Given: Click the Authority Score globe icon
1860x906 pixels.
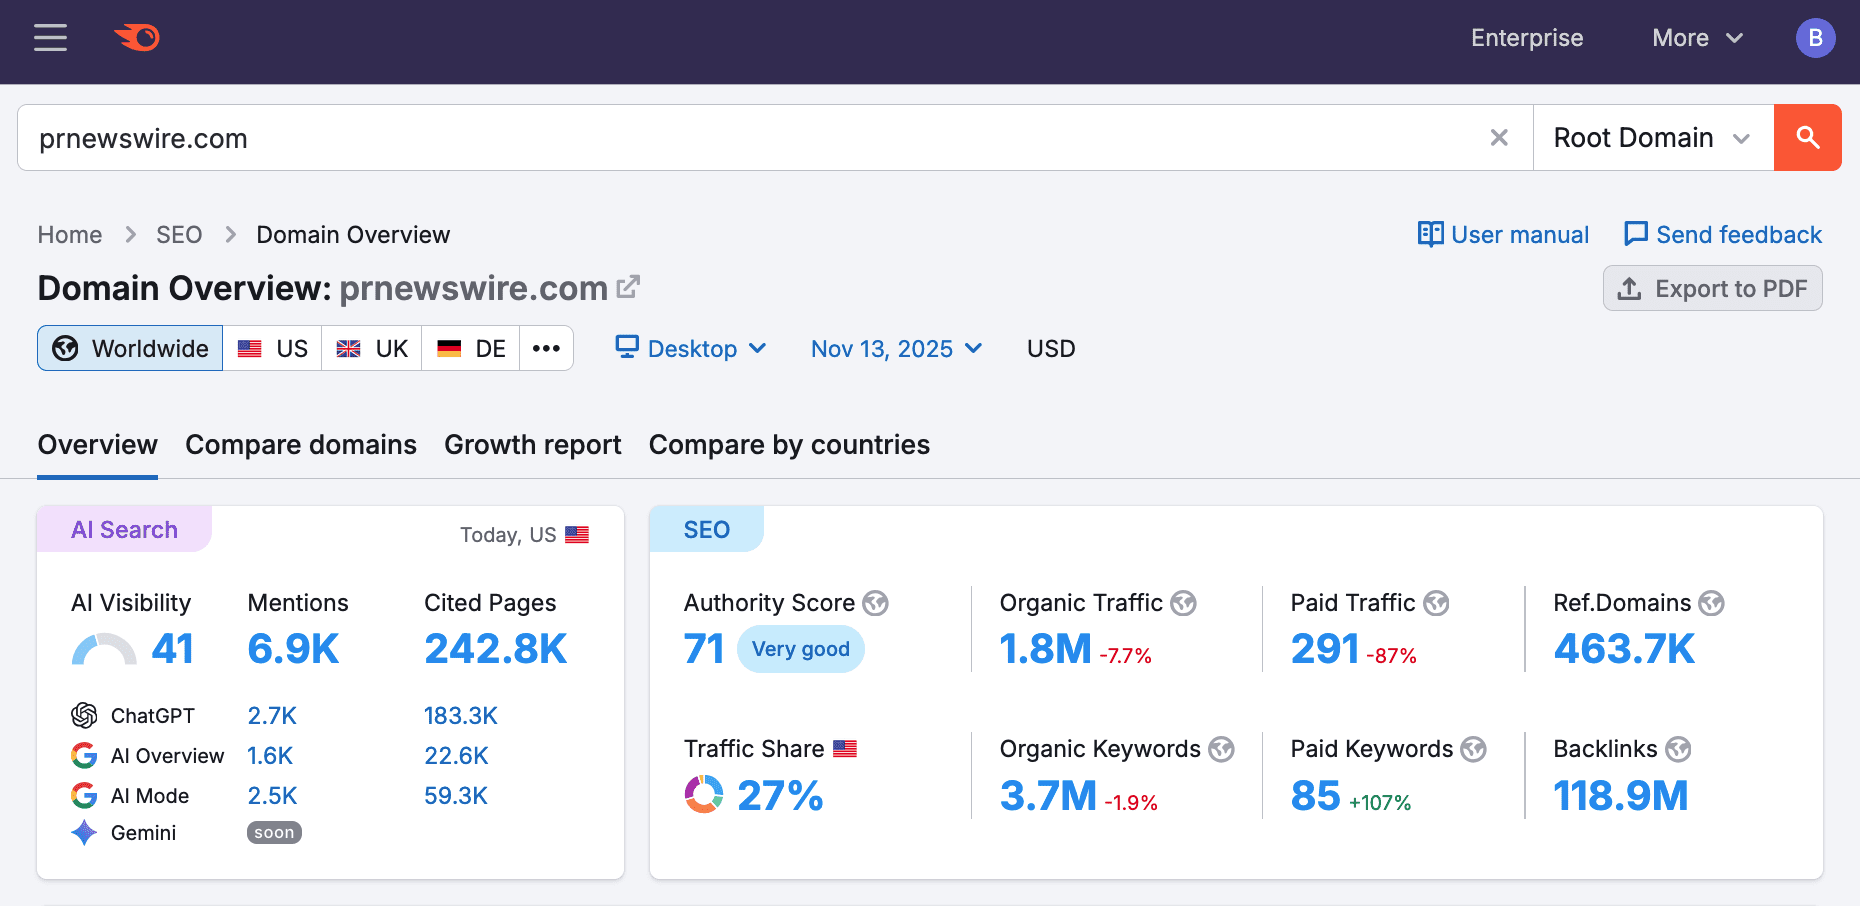Looking at the screenshot, I should 876,603.
